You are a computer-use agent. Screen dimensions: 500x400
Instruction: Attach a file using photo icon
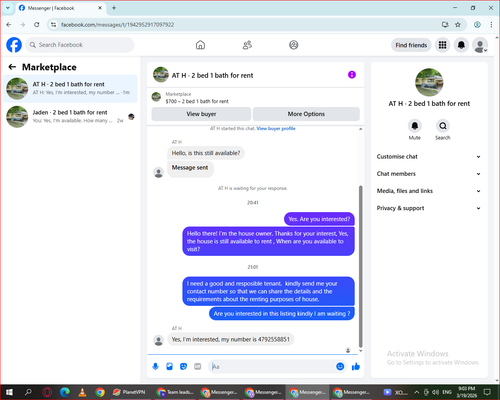coord(170,367)
